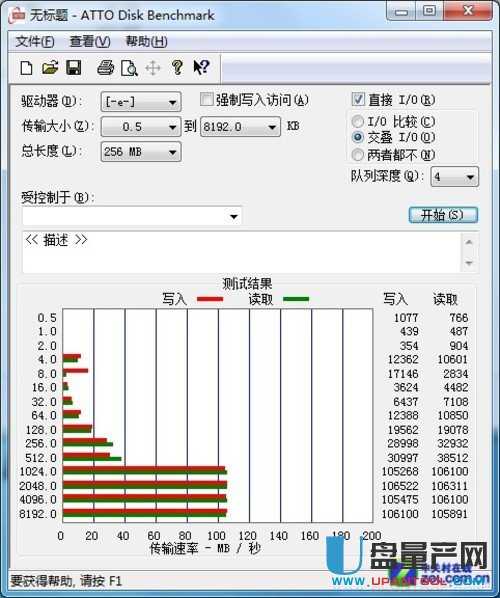Viewport: 500px width, 598px height.
Task: Open a saved benchmark file icon
Action: (50, 68)
